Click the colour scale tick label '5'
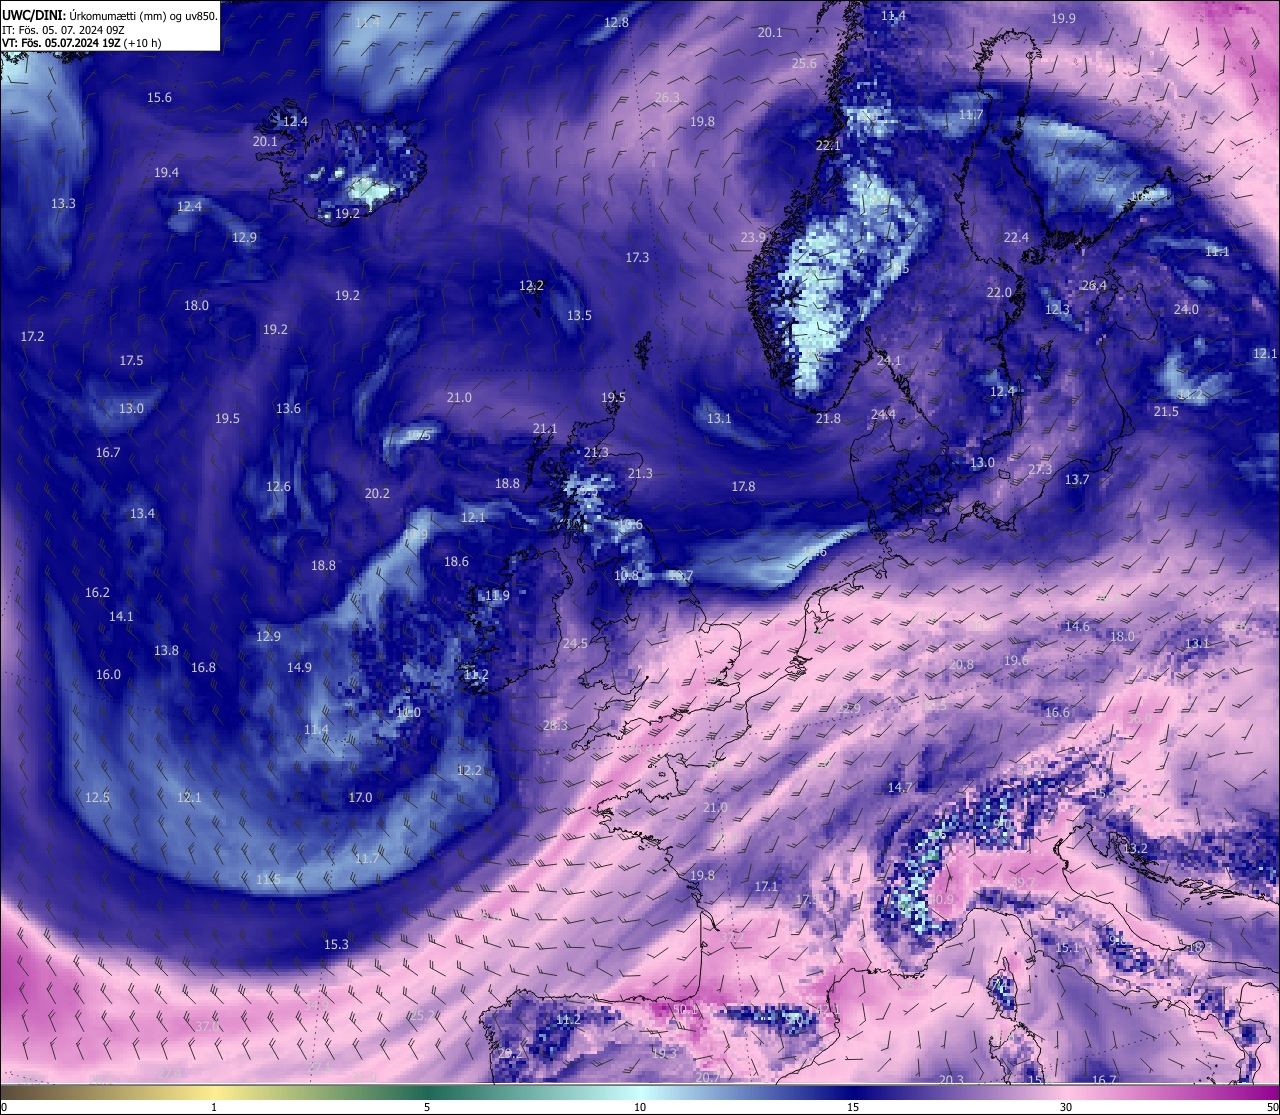The width and height of the screenshot is (1280, 1115). click(x=427, y=1107)
